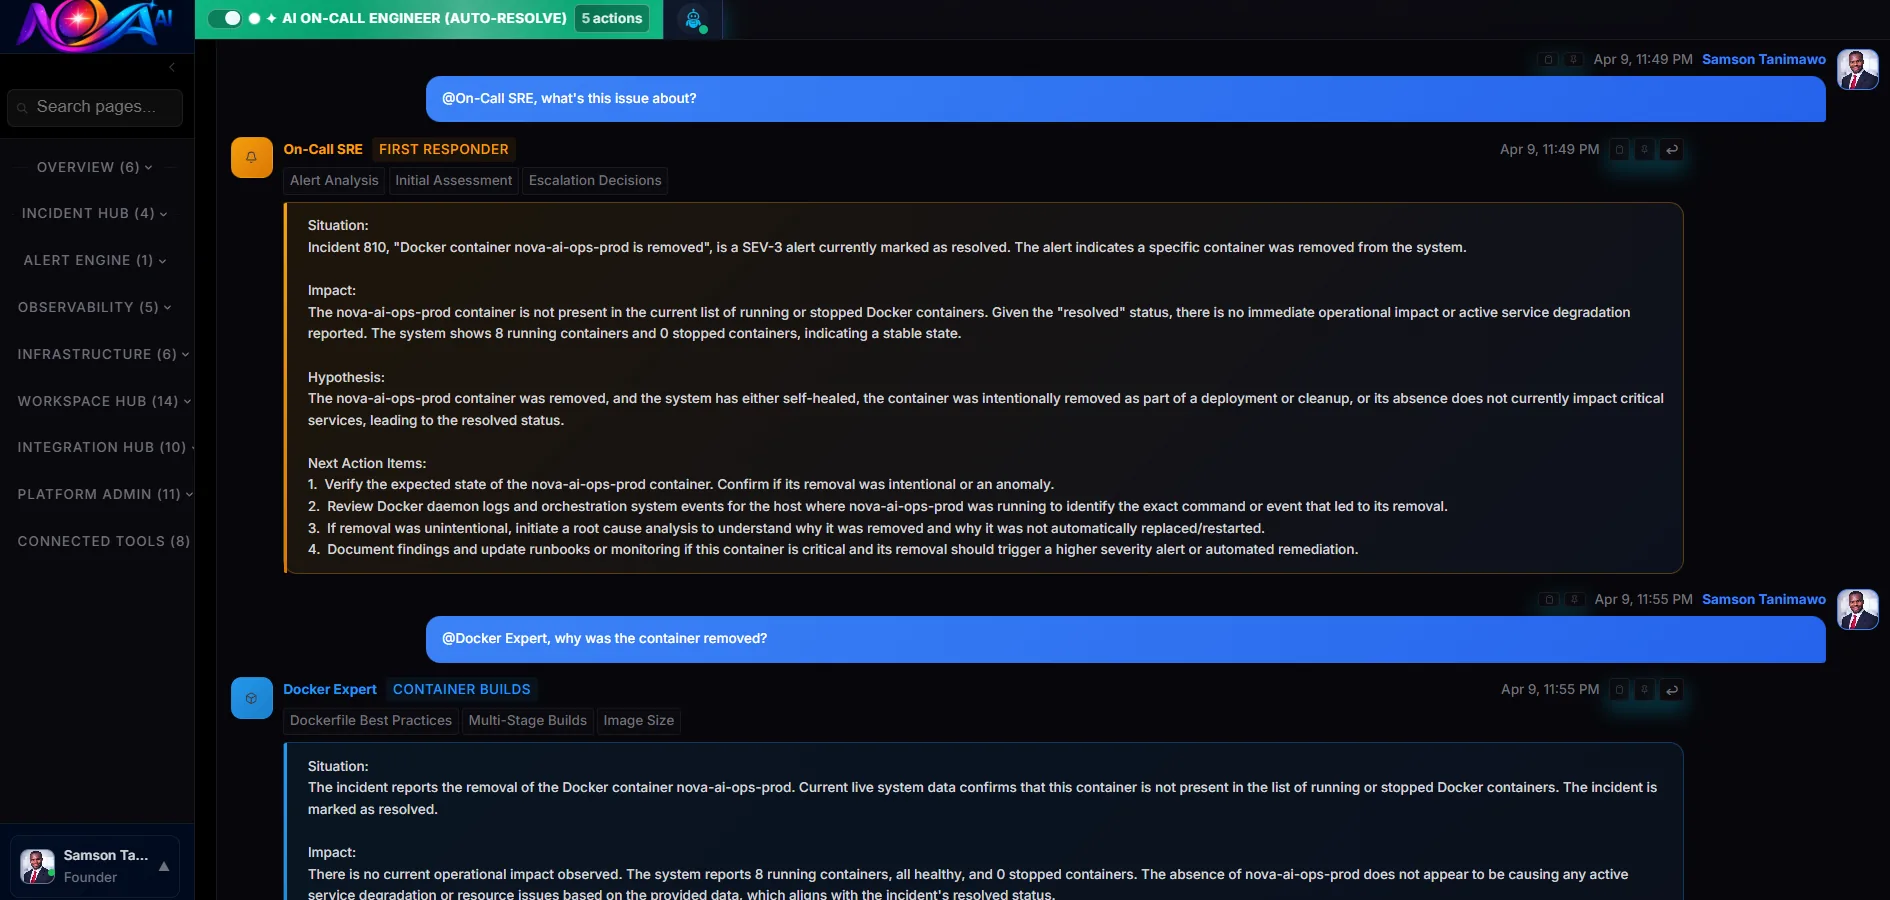Screen dimensions: 1890x900
Task: Pin the 11:55 PM user message
Action: click(1574, 600)
